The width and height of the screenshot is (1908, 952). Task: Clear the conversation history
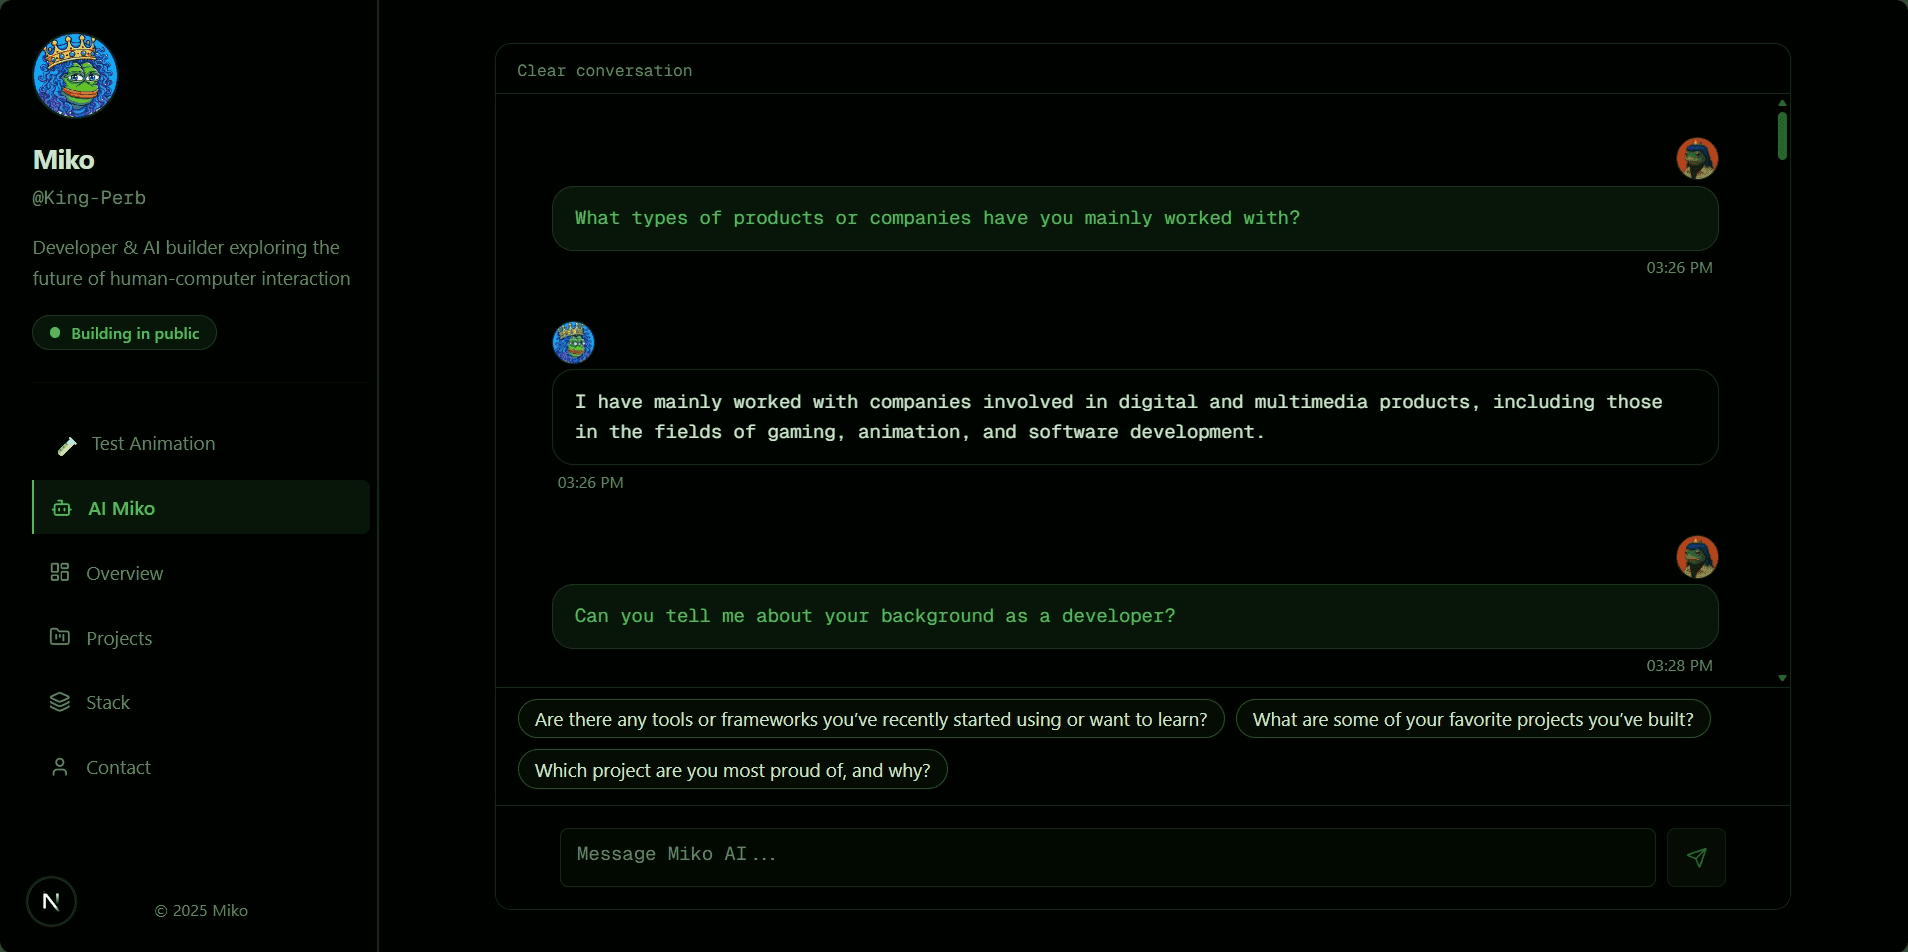point(604,71)
